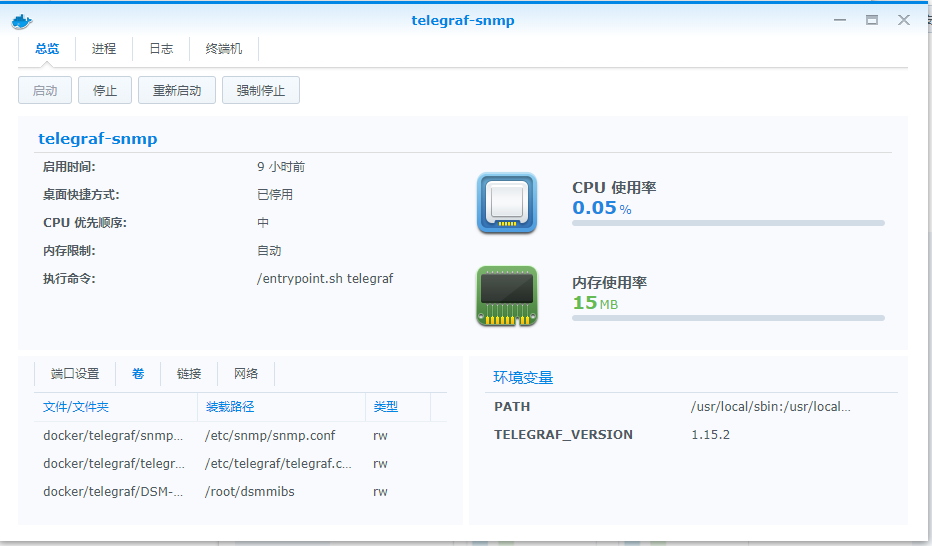Sort by 装载路径 column header
Viewport: 932px width, 546px height.
pyautogui.click(x=281, y=407)
